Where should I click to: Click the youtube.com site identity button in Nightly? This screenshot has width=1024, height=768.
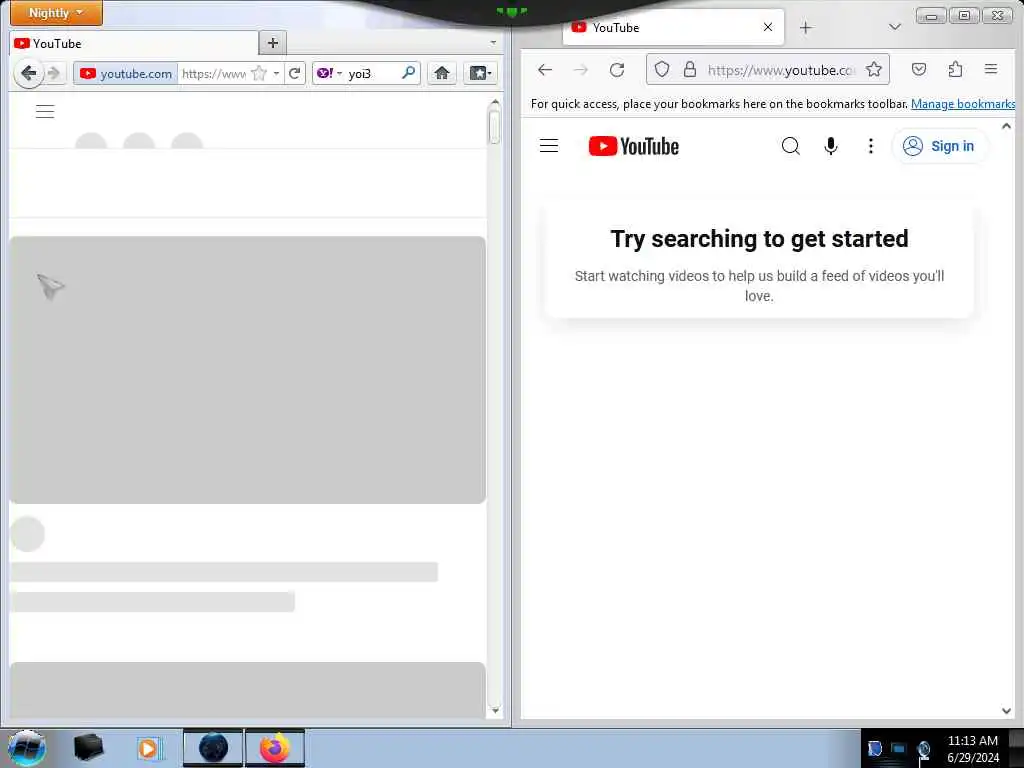[x=126, y=73]
